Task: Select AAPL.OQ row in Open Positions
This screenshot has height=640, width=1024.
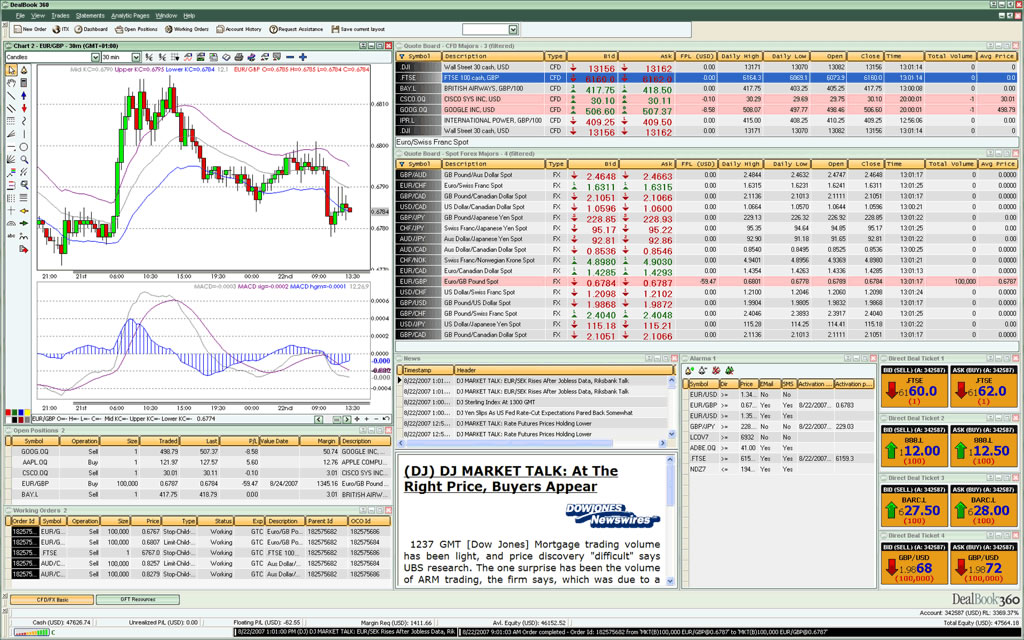Action: 199,462
